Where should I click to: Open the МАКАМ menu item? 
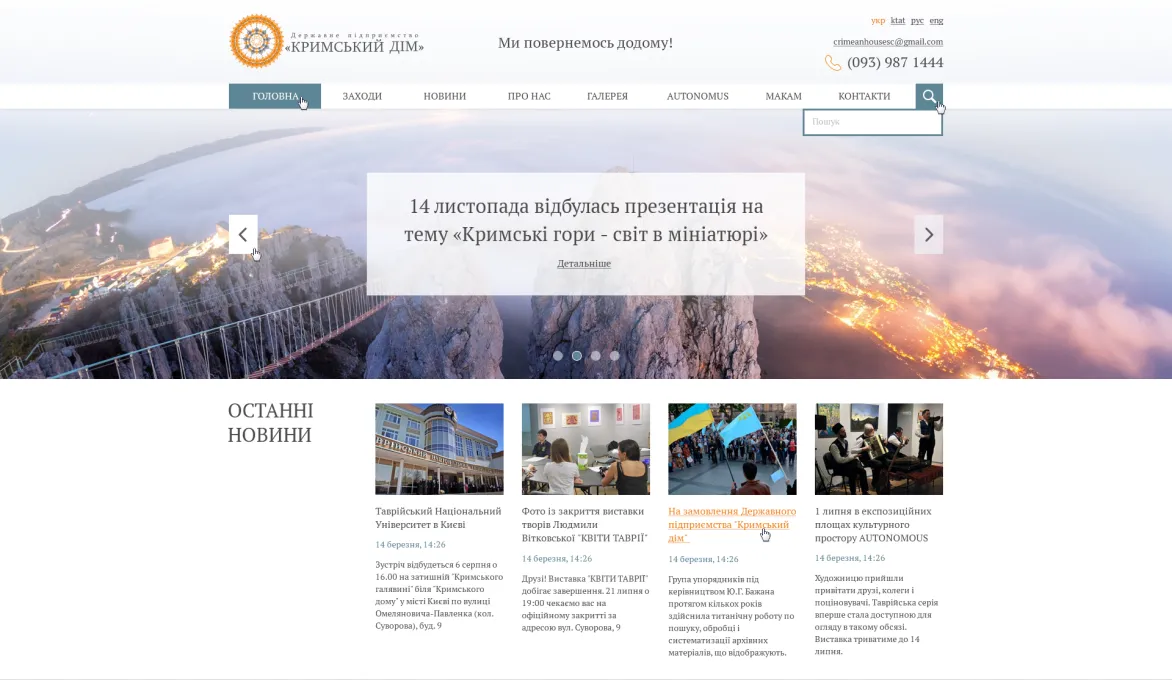(x=783, y=96)
